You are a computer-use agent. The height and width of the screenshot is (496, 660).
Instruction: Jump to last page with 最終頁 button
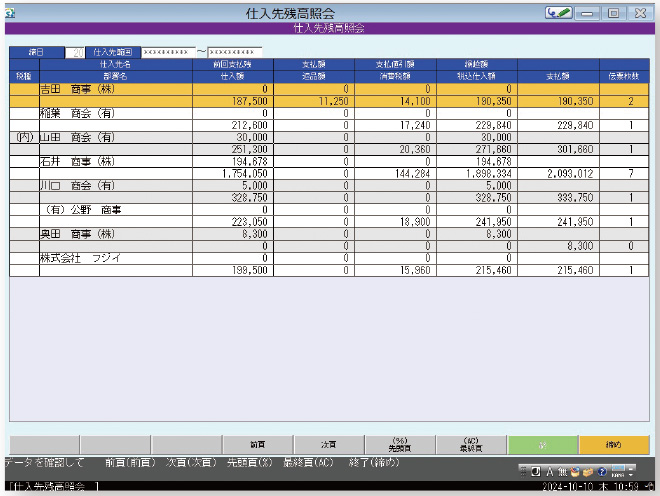(470, 444)
